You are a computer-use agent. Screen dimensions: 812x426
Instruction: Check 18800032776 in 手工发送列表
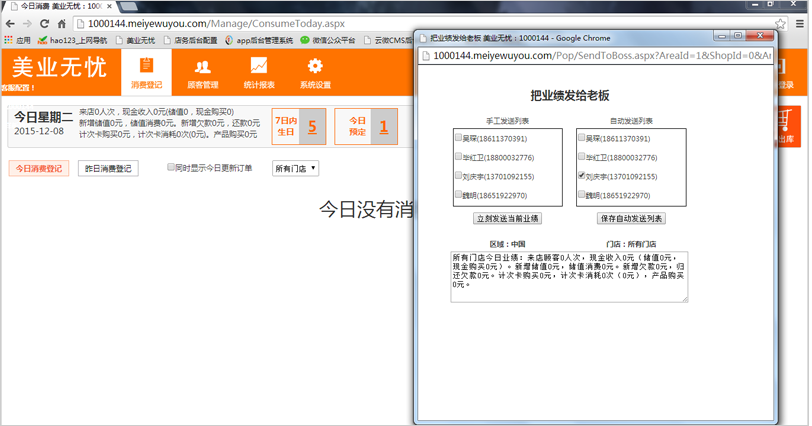(458, 156)
